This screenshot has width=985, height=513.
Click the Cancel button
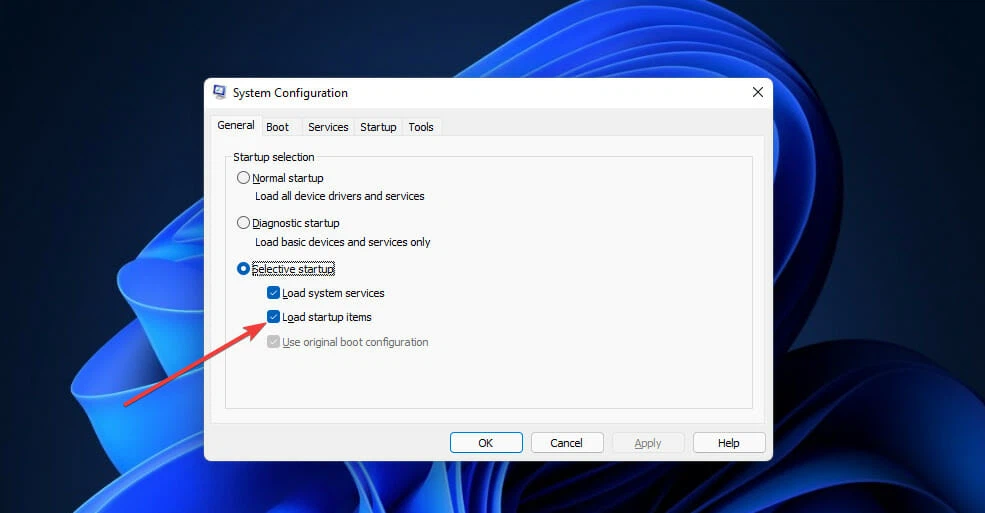[x=567, y=442]
